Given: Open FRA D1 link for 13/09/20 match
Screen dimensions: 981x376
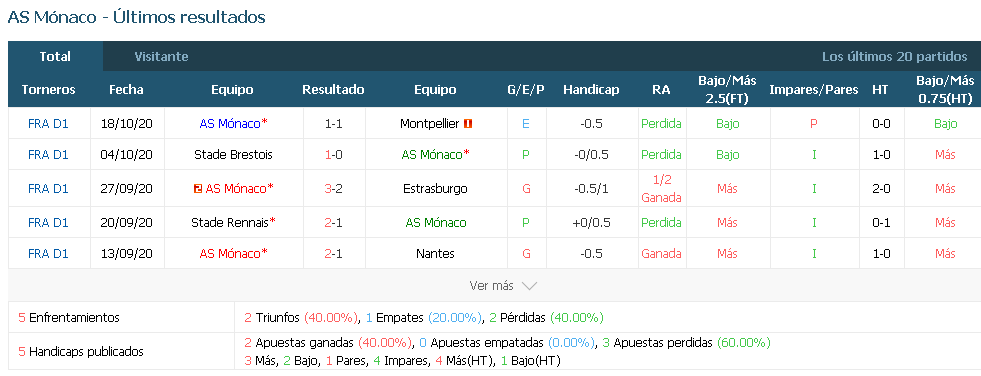Looking at the screenshot, I should 48,253.
